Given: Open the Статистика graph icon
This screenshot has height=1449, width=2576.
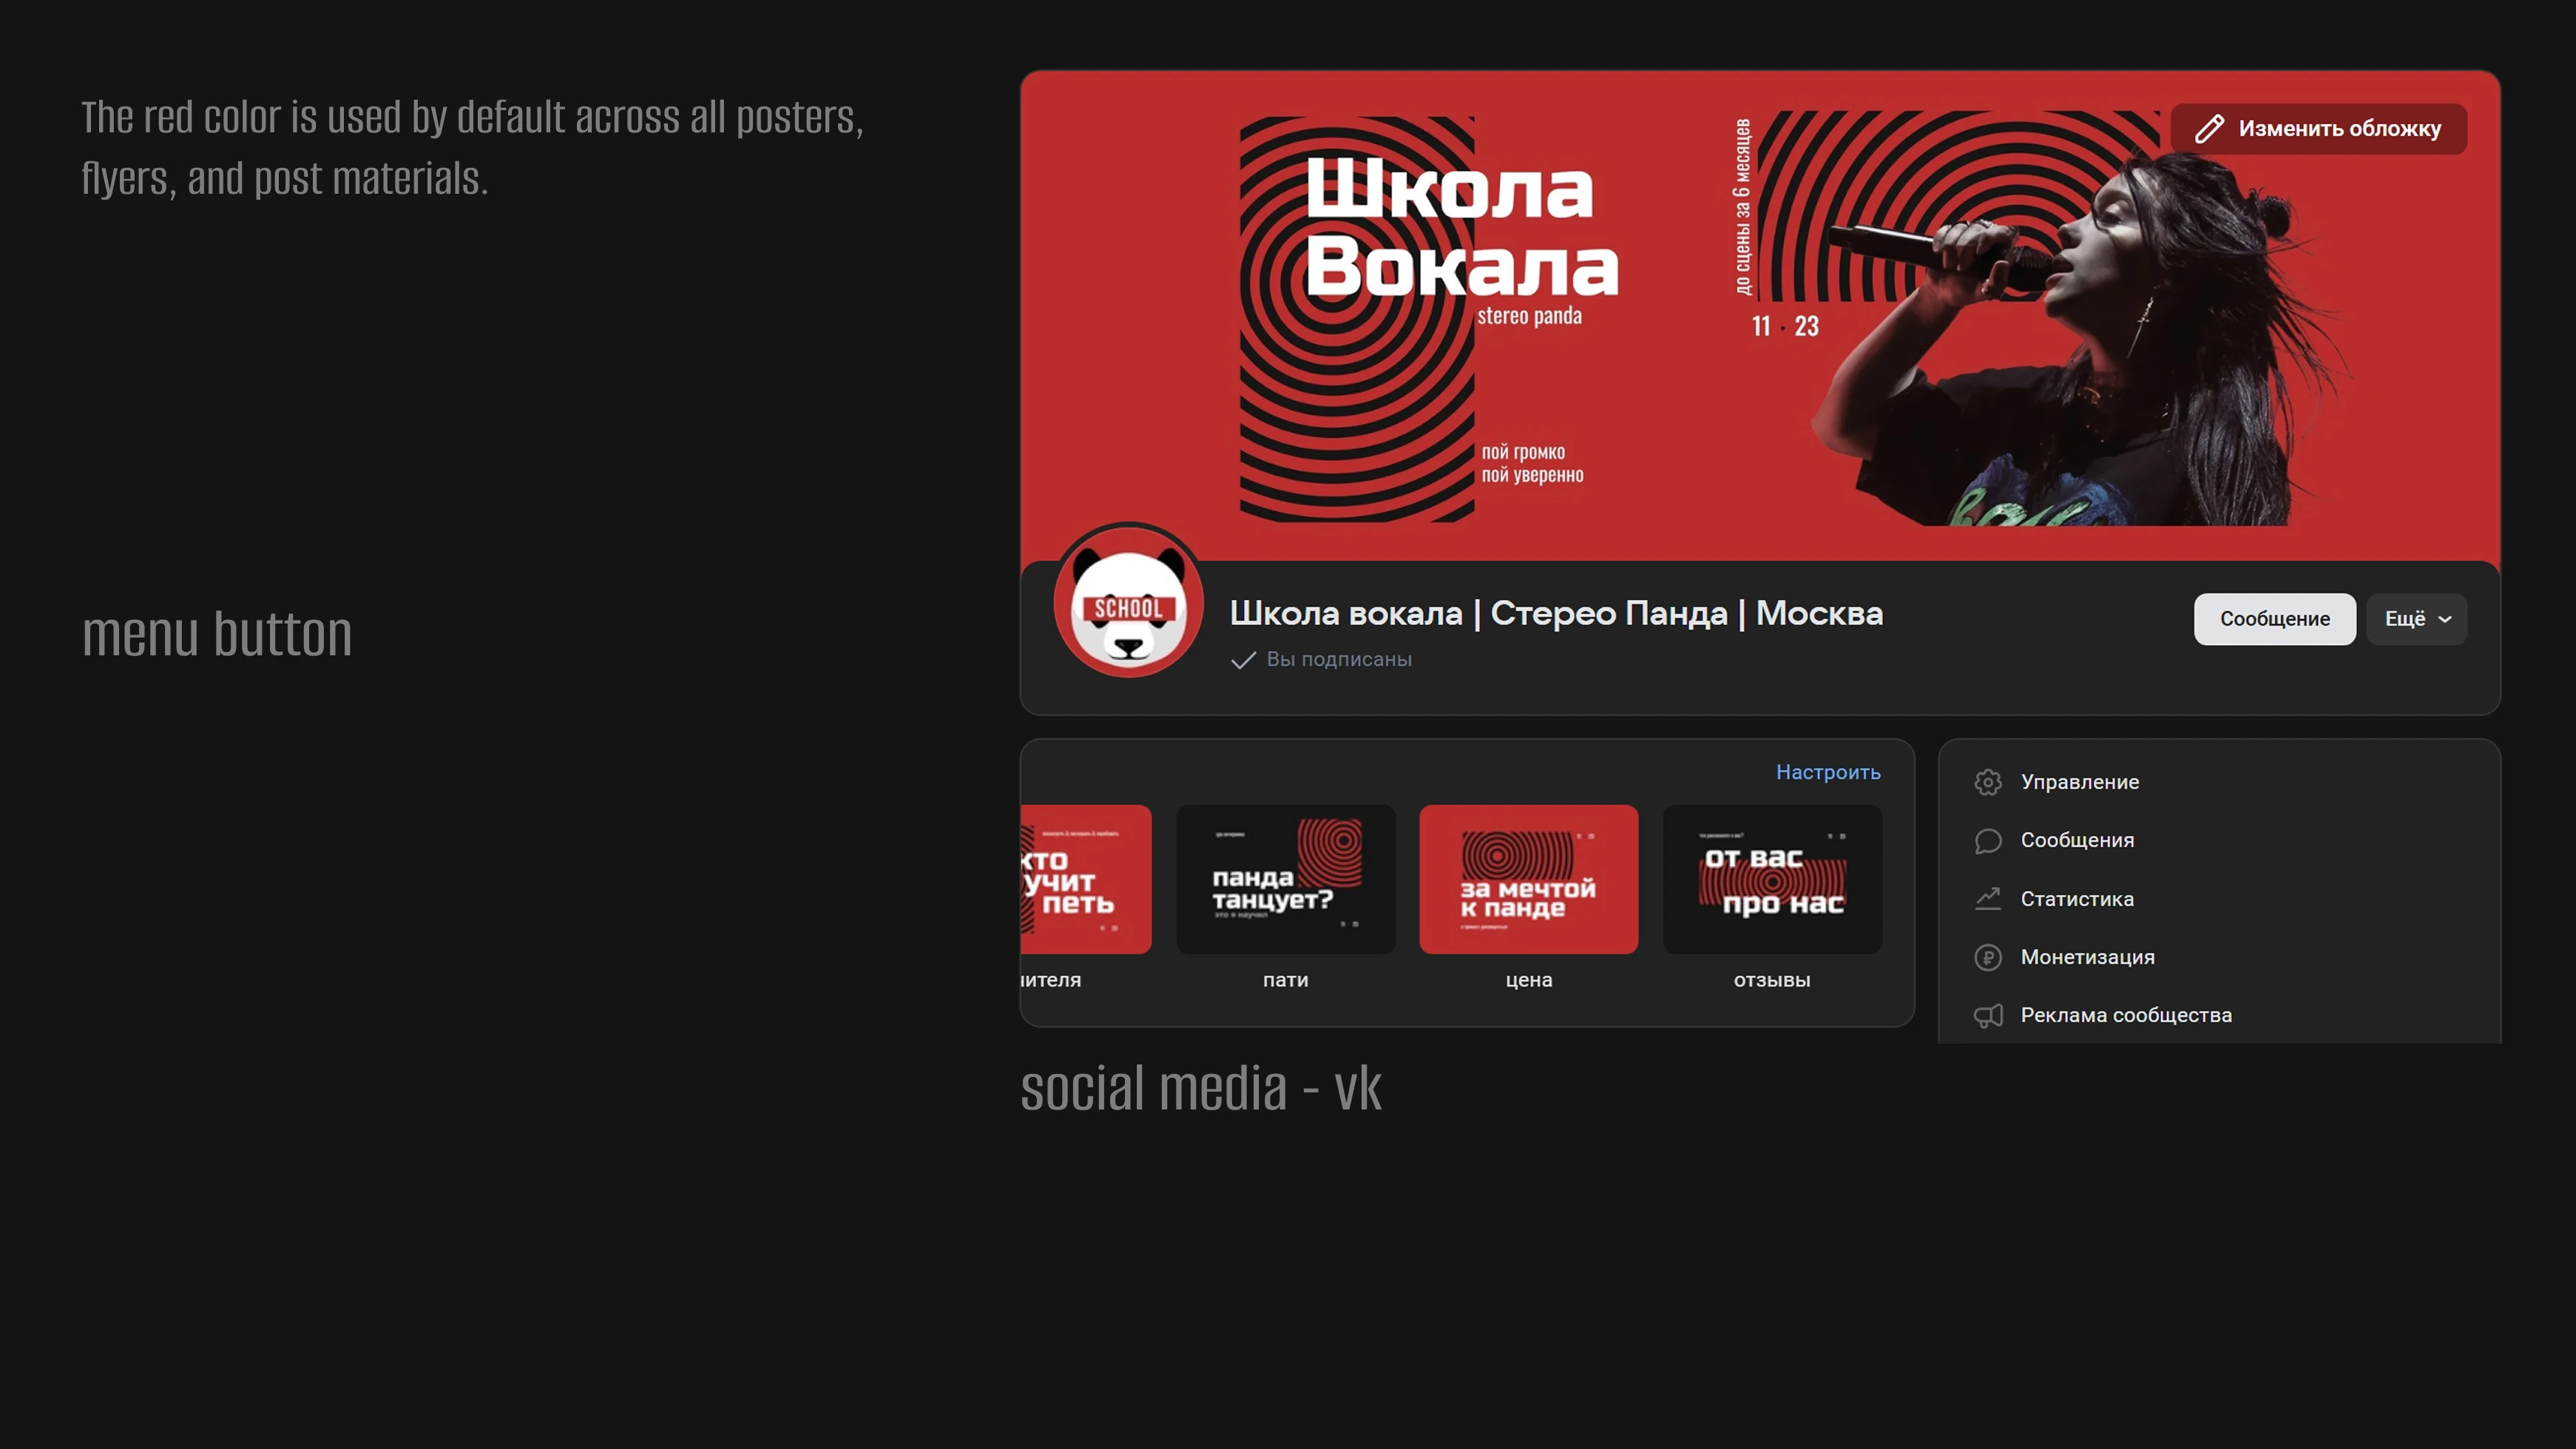Looking at the screenshot, I should (1989, 898).
